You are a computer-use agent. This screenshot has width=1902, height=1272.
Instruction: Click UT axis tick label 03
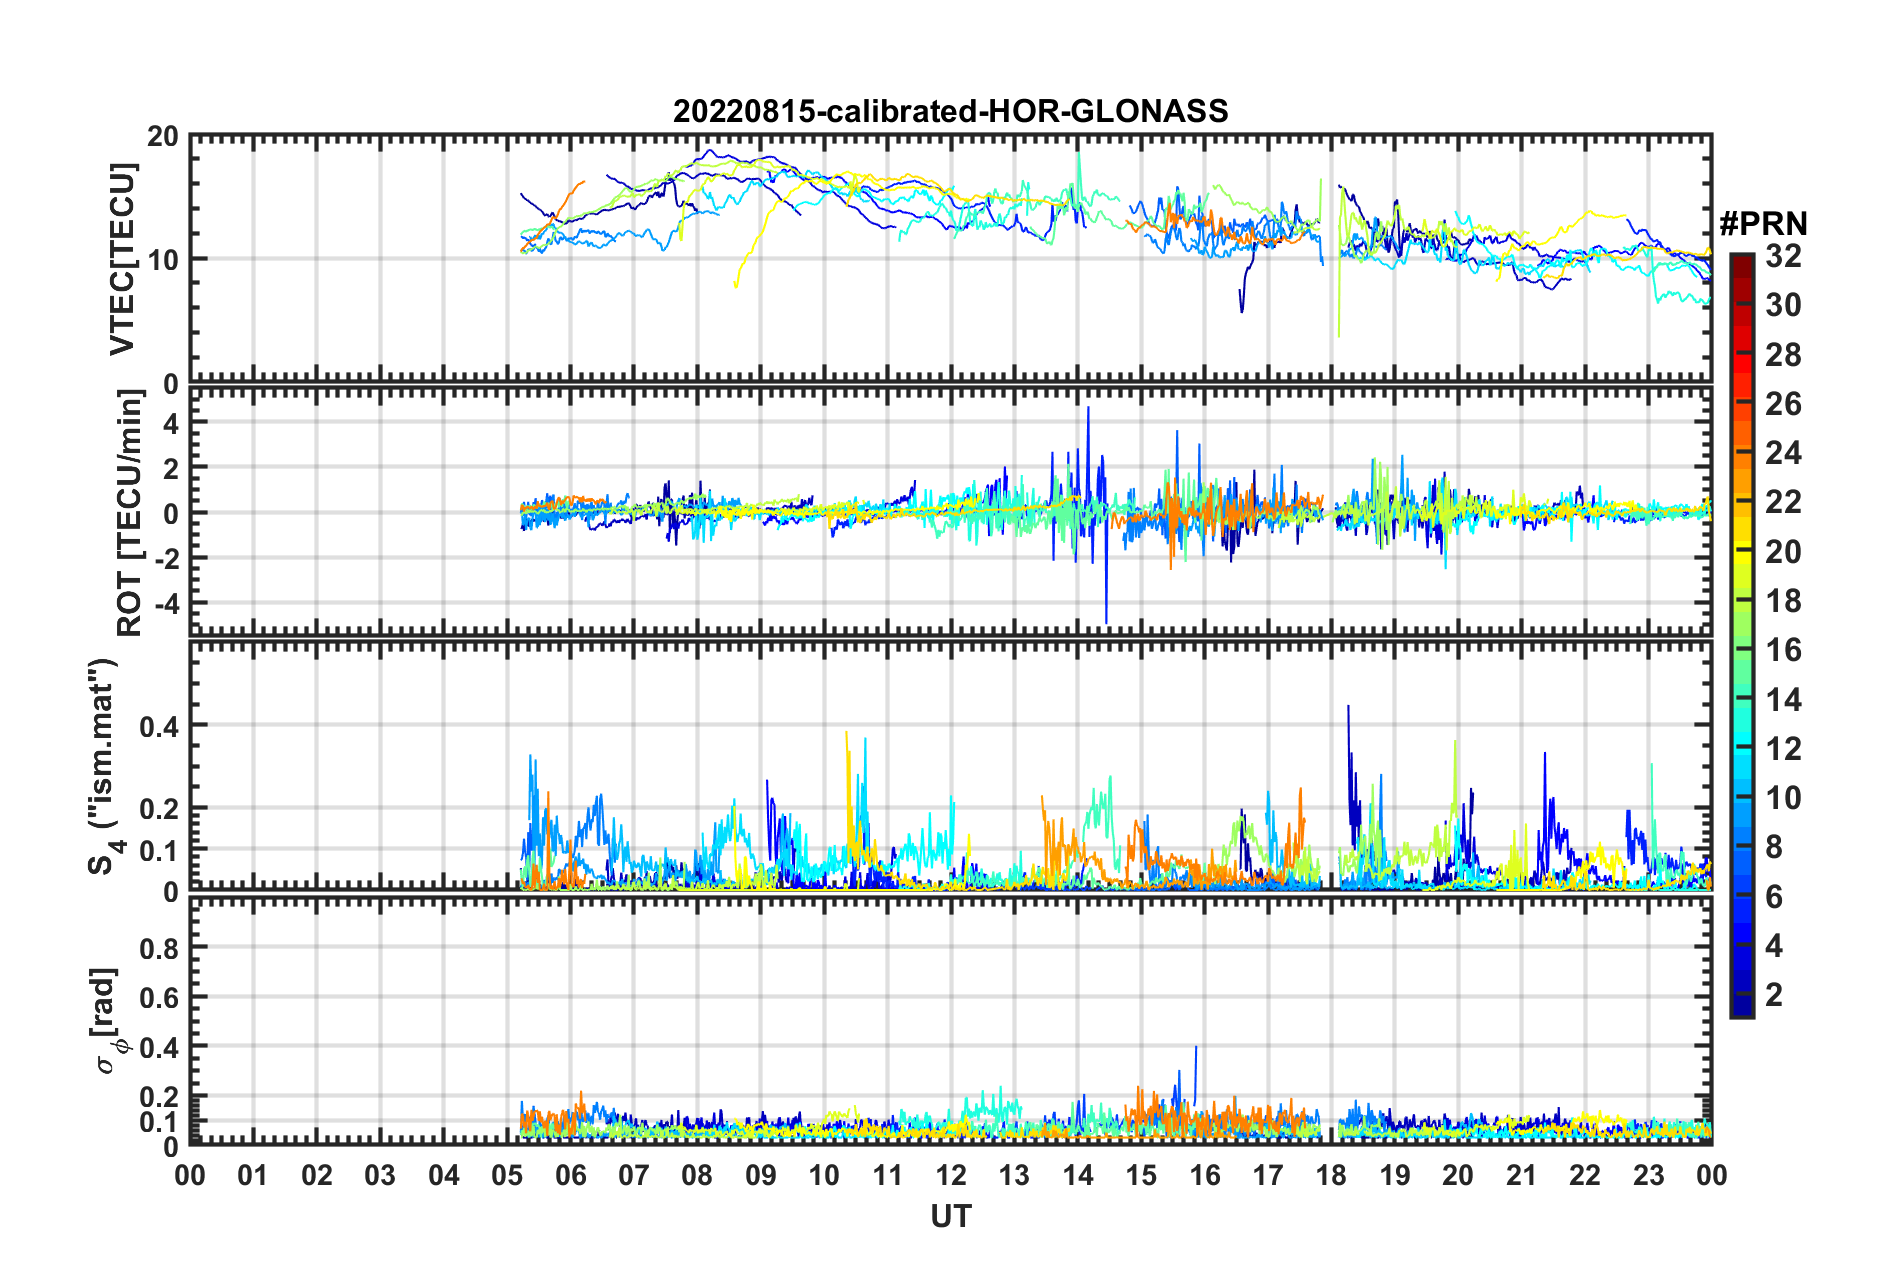tap(380, 1176)
